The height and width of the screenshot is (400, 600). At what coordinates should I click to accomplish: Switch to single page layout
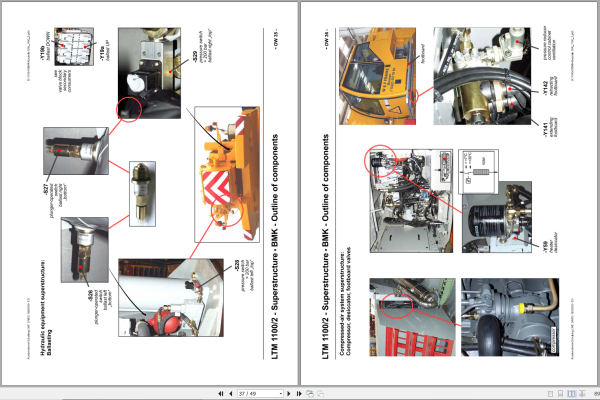[550, 393]
